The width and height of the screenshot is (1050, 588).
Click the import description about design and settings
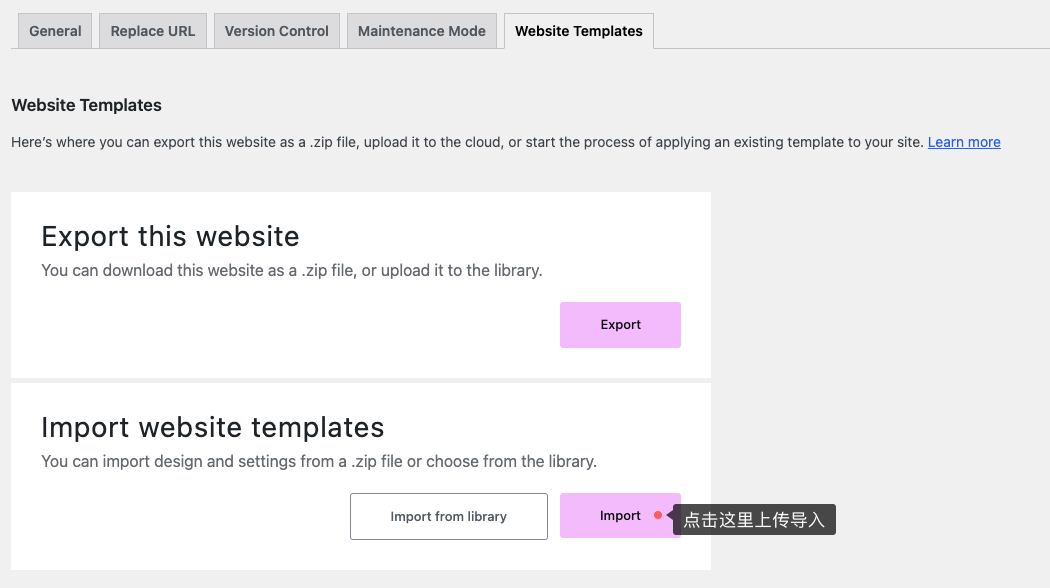point(318,461)
